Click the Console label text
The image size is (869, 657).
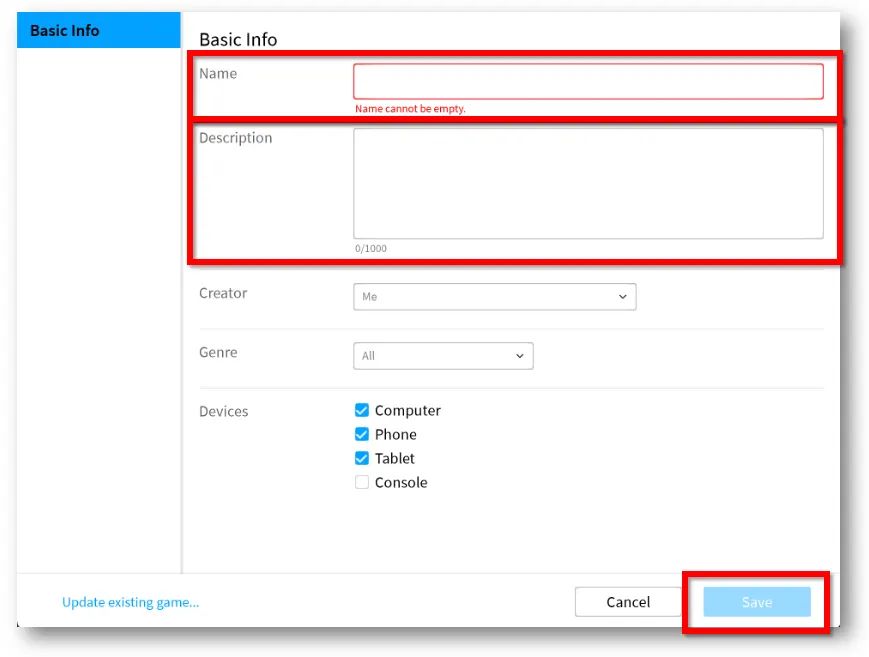pyautogui.click(x=401, y=482)
